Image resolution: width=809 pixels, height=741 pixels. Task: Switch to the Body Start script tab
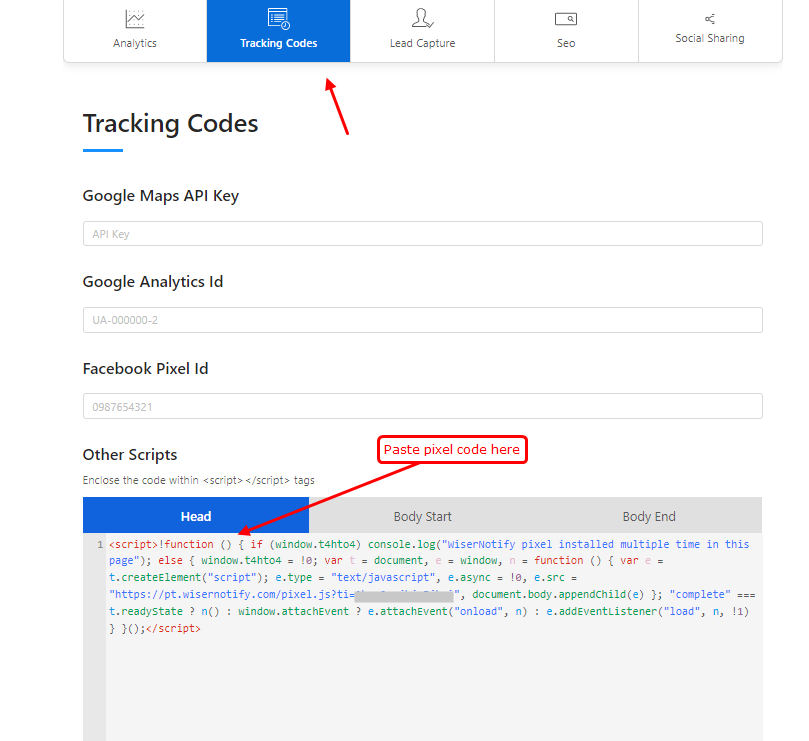[x=422, y=516]
